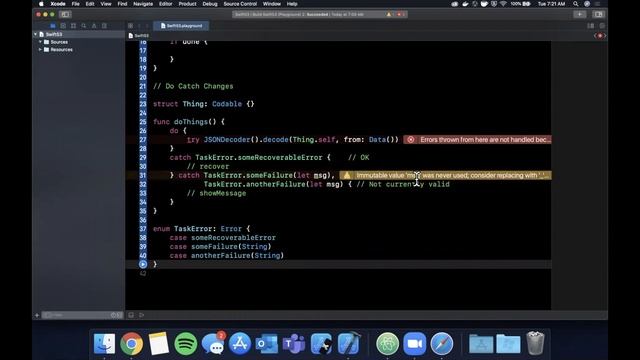The width and height of the screenshot is (640, 360).
Task: Click the struct Thing: Codable line
Action: (204, 104)
